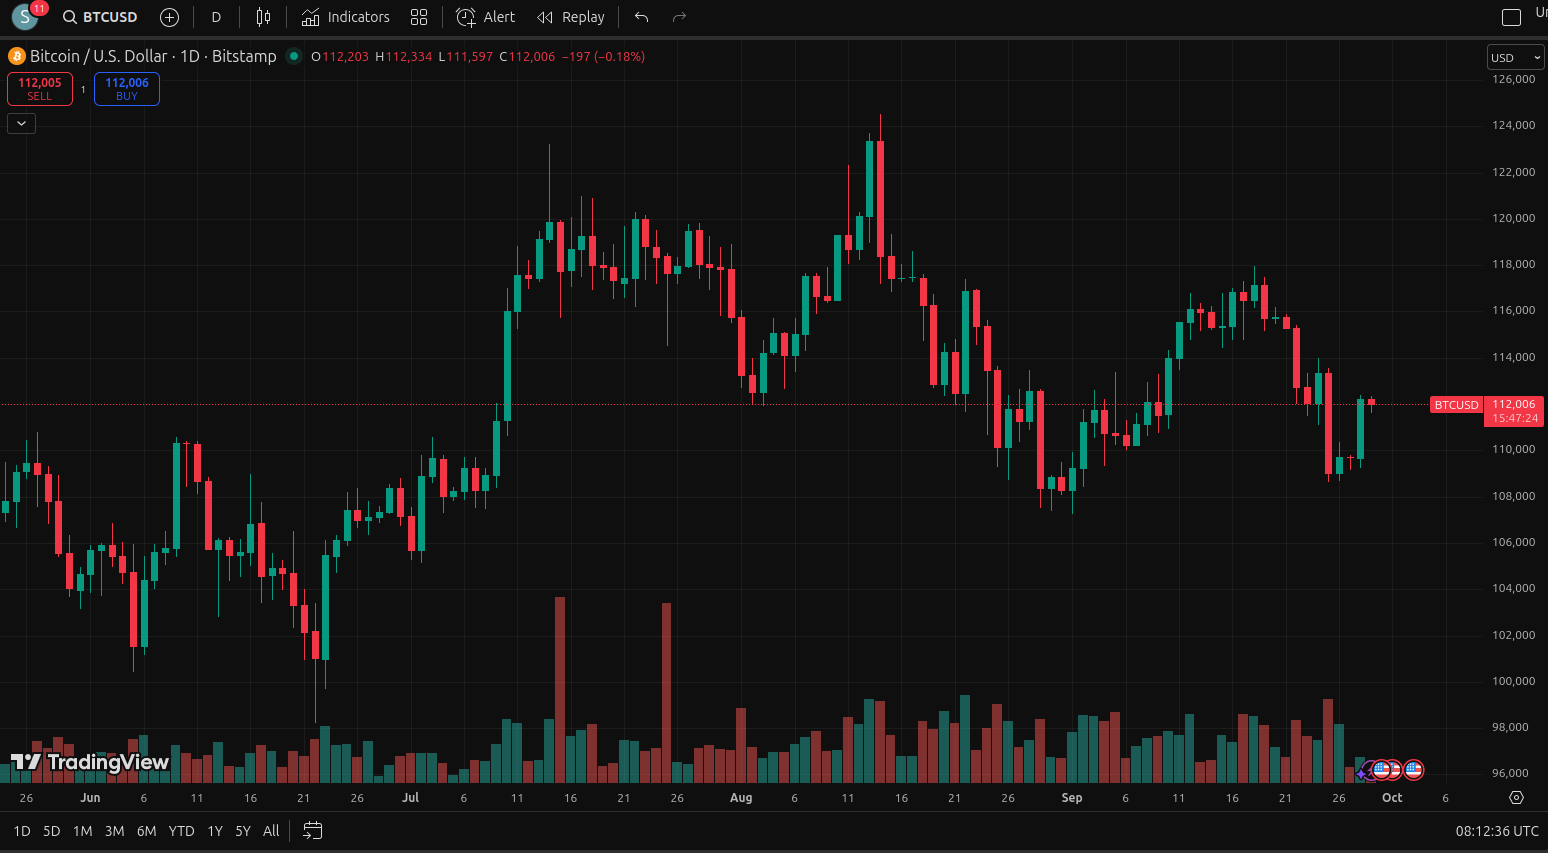Click the 112,005 SELL button

click(x=40, y=89)
